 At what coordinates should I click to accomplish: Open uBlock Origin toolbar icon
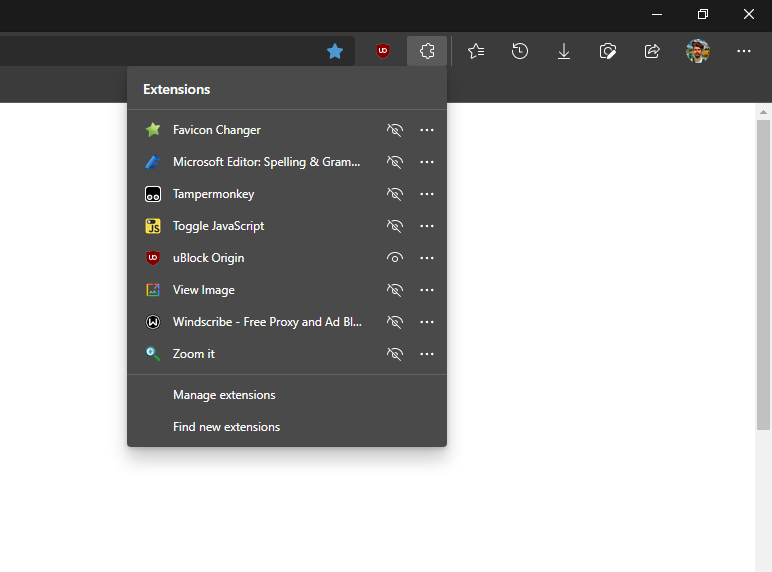click(383, 51)
